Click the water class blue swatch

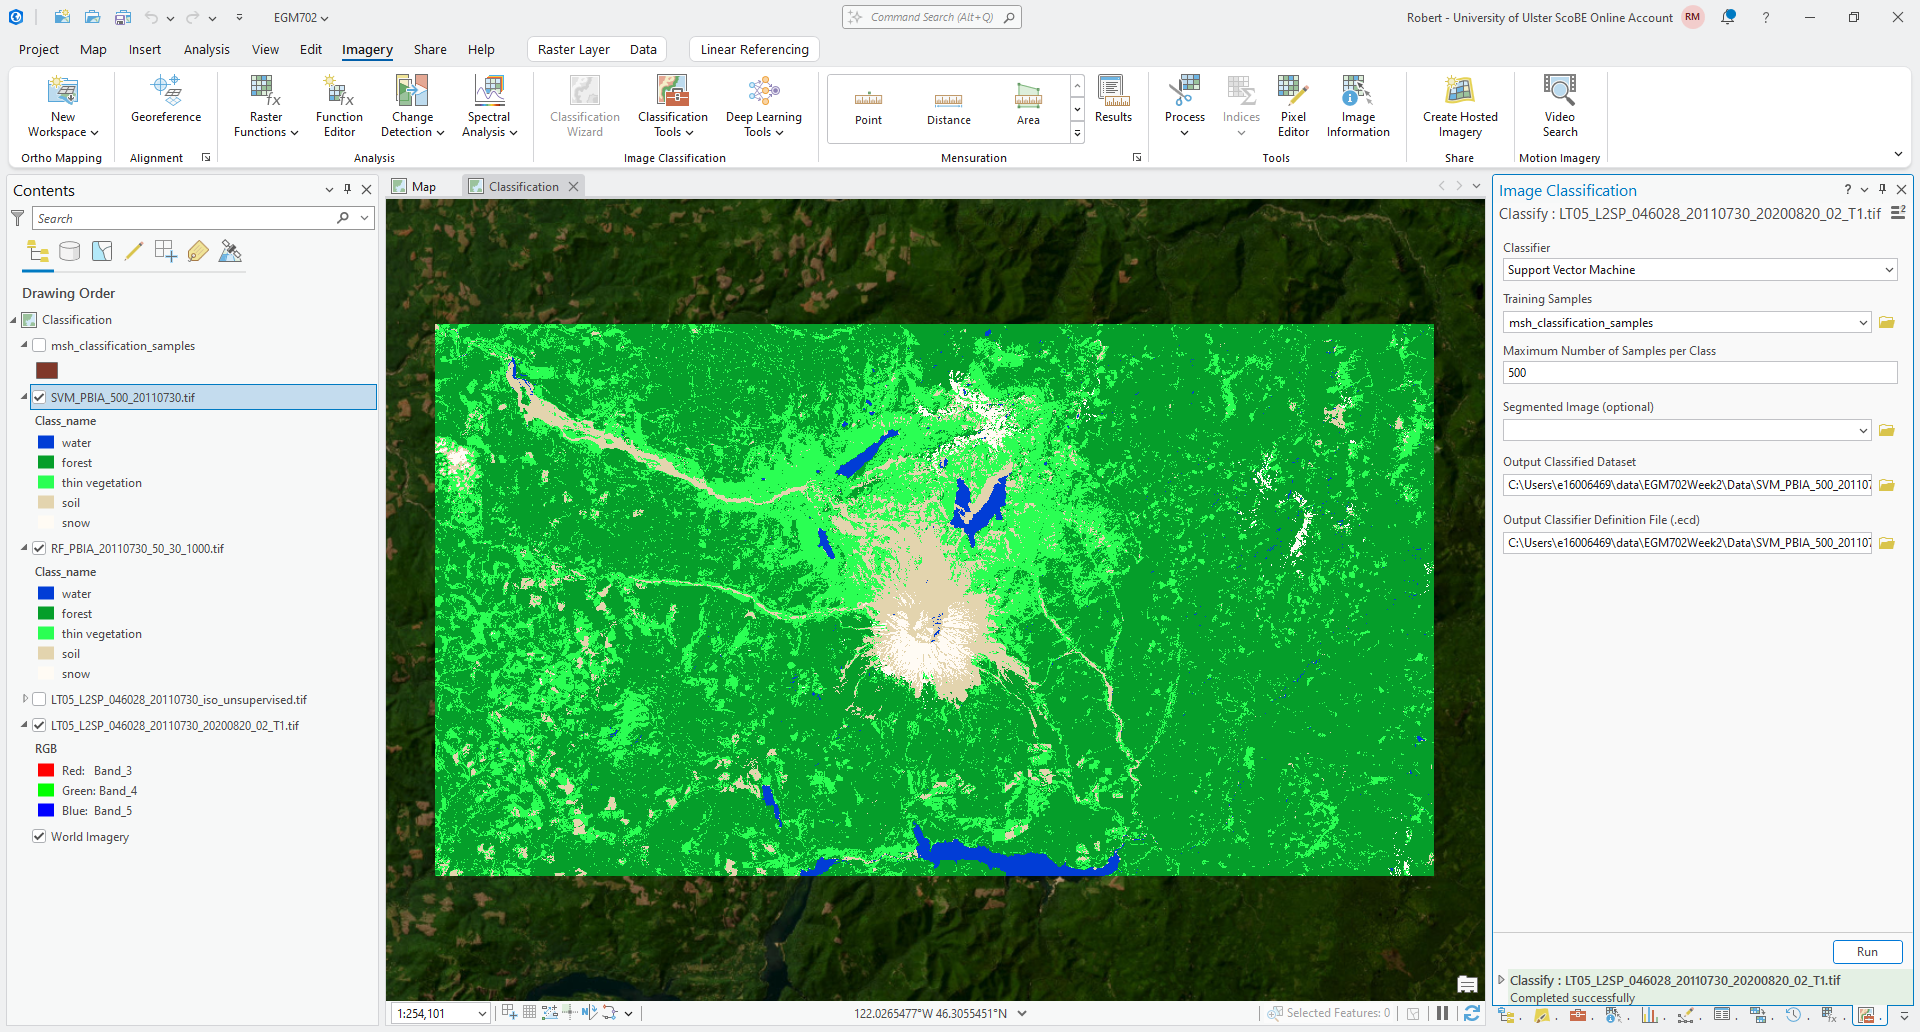(x=46, y=443)
